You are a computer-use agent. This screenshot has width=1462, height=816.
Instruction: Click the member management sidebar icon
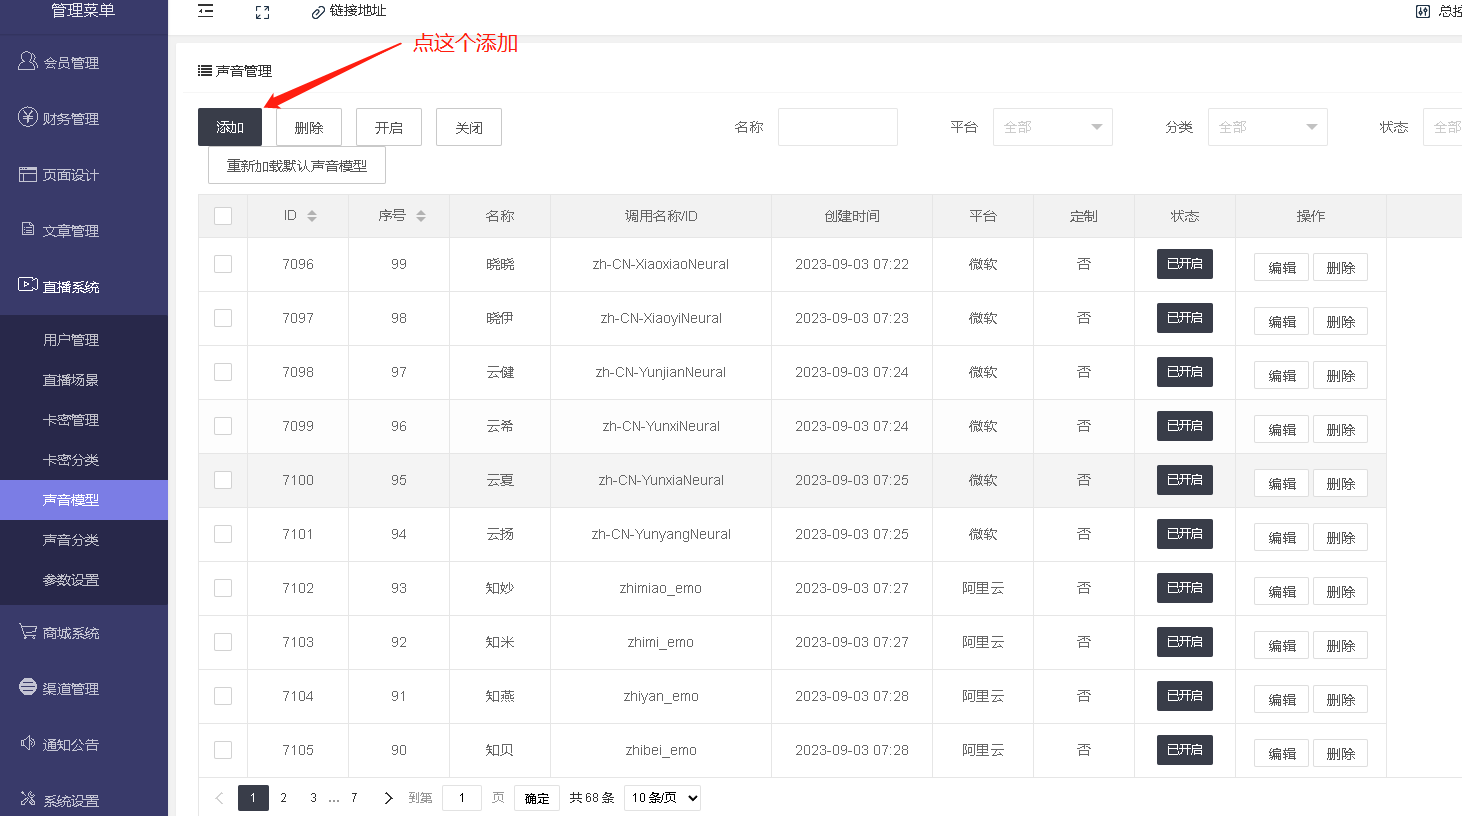[x=28, y=61]
